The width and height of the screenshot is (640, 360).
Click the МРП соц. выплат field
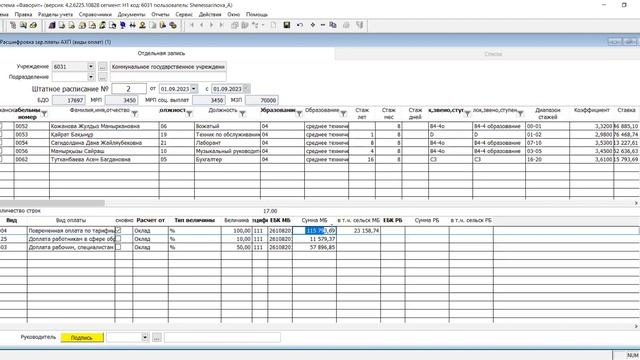click(x=209, y=100)
